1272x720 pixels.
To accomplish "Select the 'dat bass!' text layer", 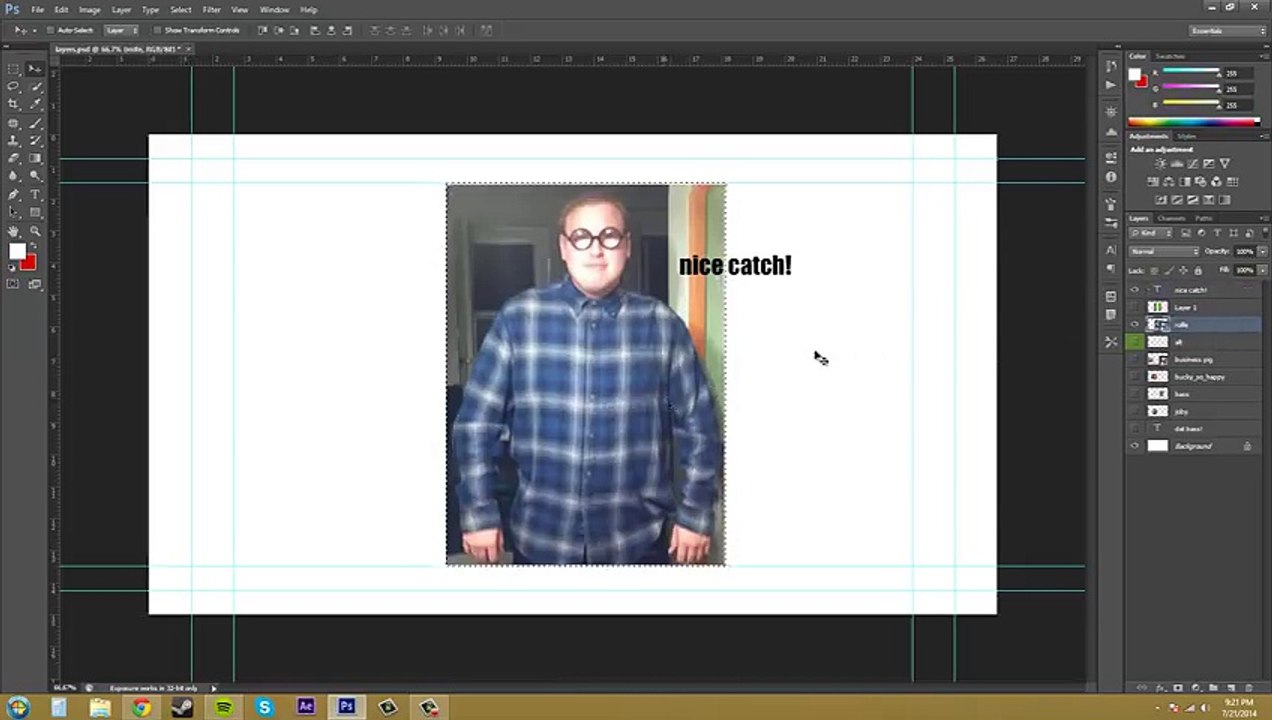I will coord(1193,429).
